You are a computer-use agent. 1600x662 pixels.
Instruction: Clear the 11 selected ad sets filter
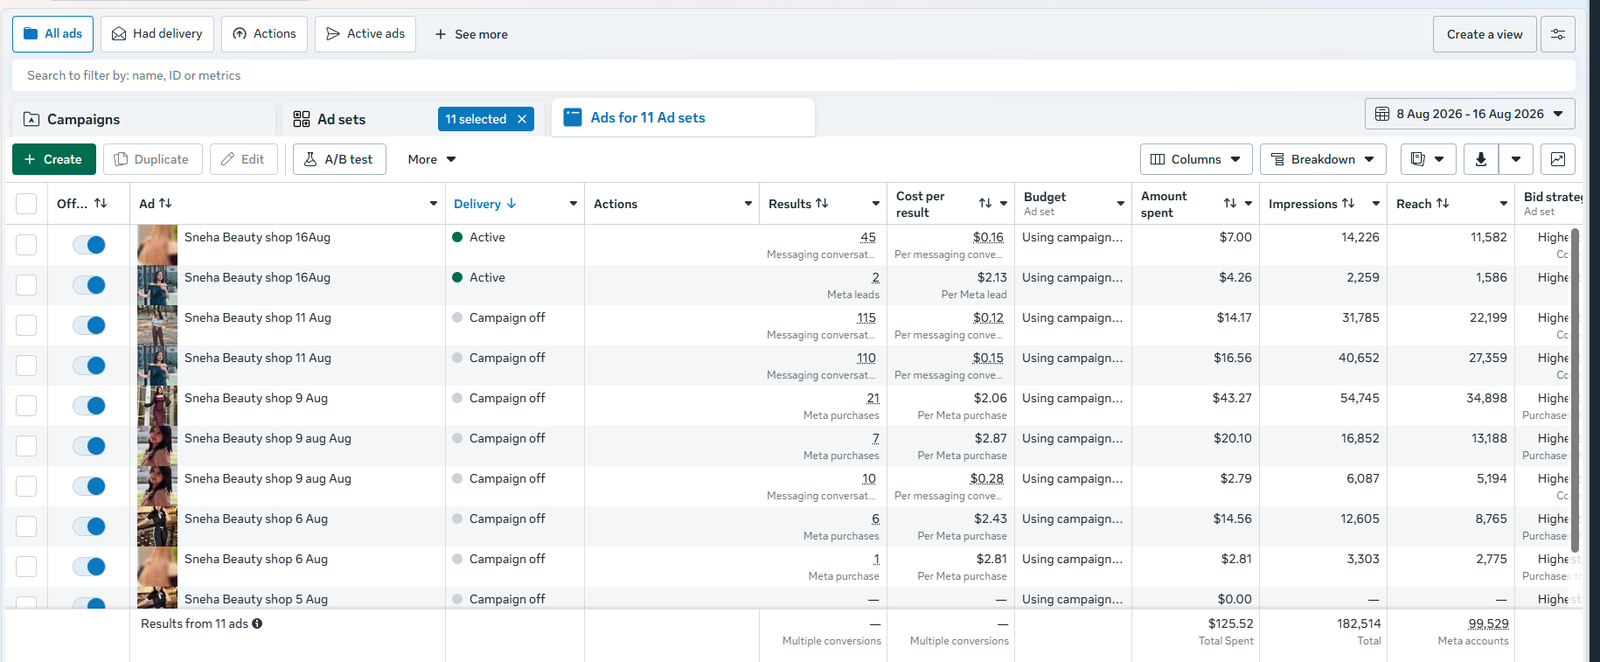click(x=522, y=119)
